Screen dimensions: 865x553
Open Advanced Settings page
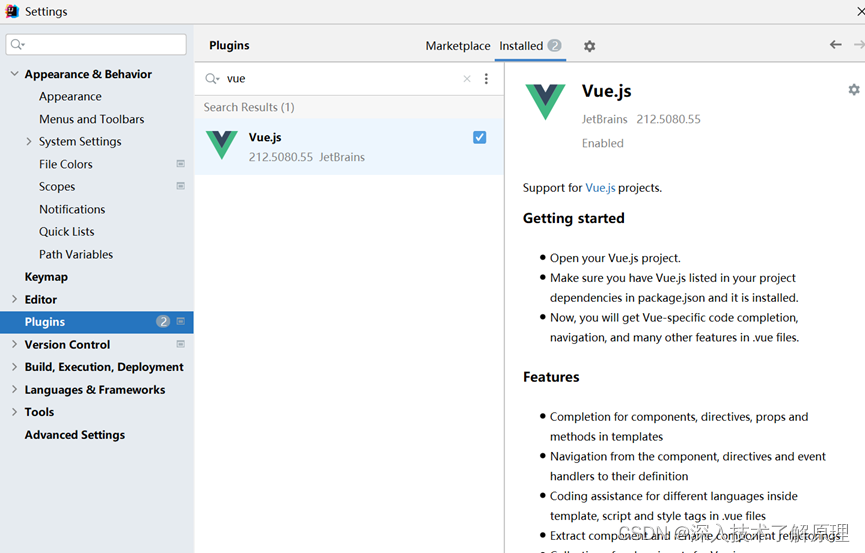click(74, 435)
